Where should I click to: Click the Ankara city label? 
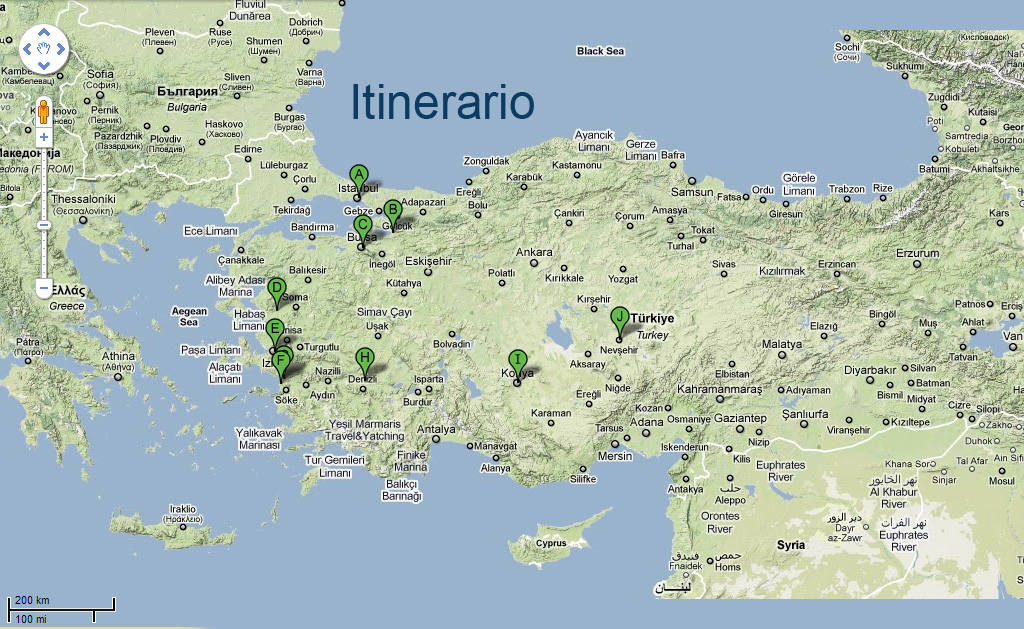pyautogui.click(x=534, y=252)
